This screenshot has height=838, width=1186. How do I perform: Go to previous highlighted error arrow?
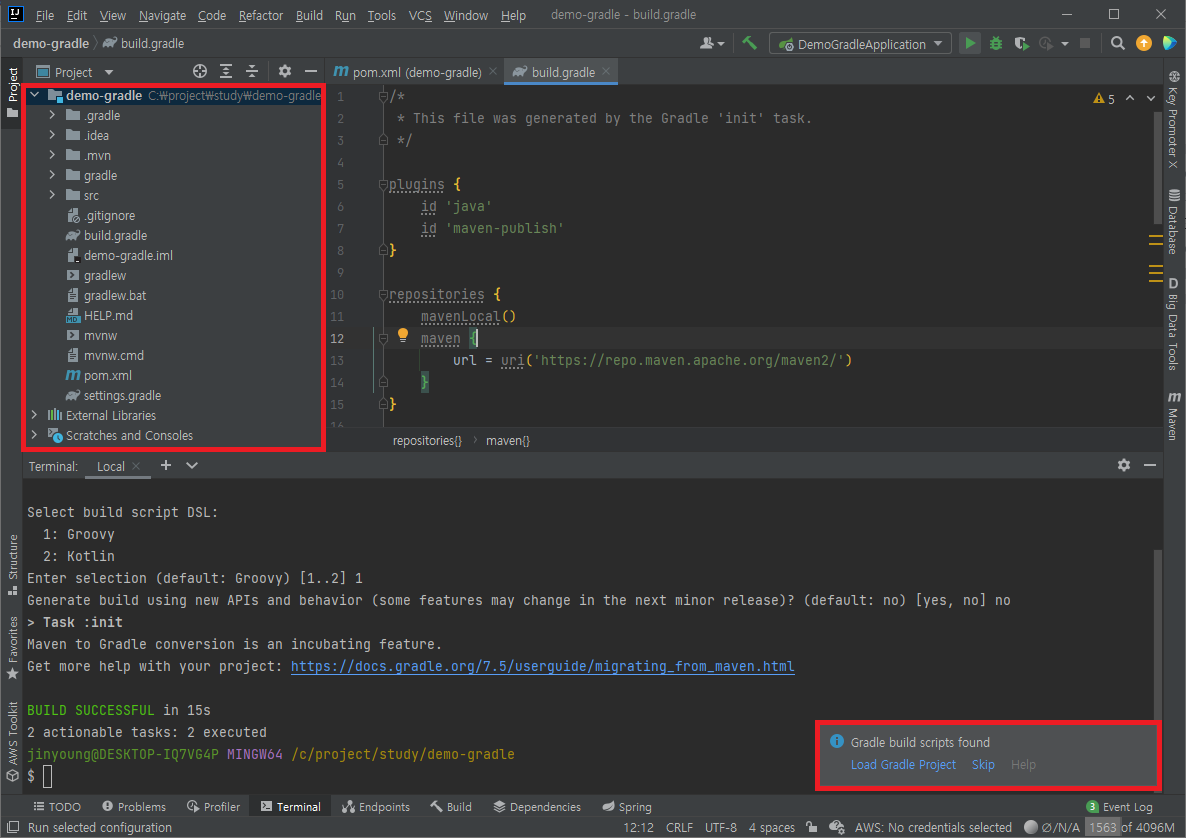(1130, 98)
